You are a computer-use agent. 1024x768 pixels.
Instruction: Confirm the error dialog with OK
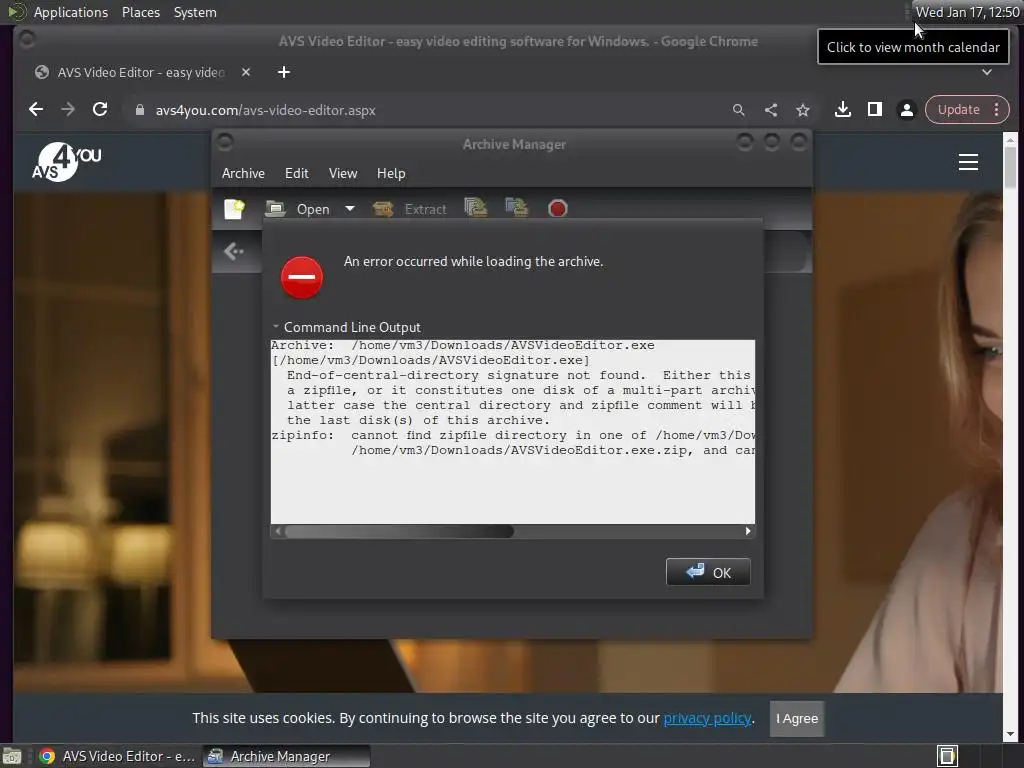tap(708, 572)
